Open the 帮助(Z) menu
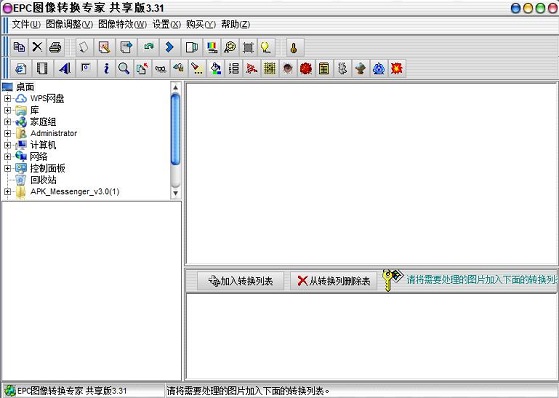The image size is (559, 398). pyautogui.click(x=235, y=24)
